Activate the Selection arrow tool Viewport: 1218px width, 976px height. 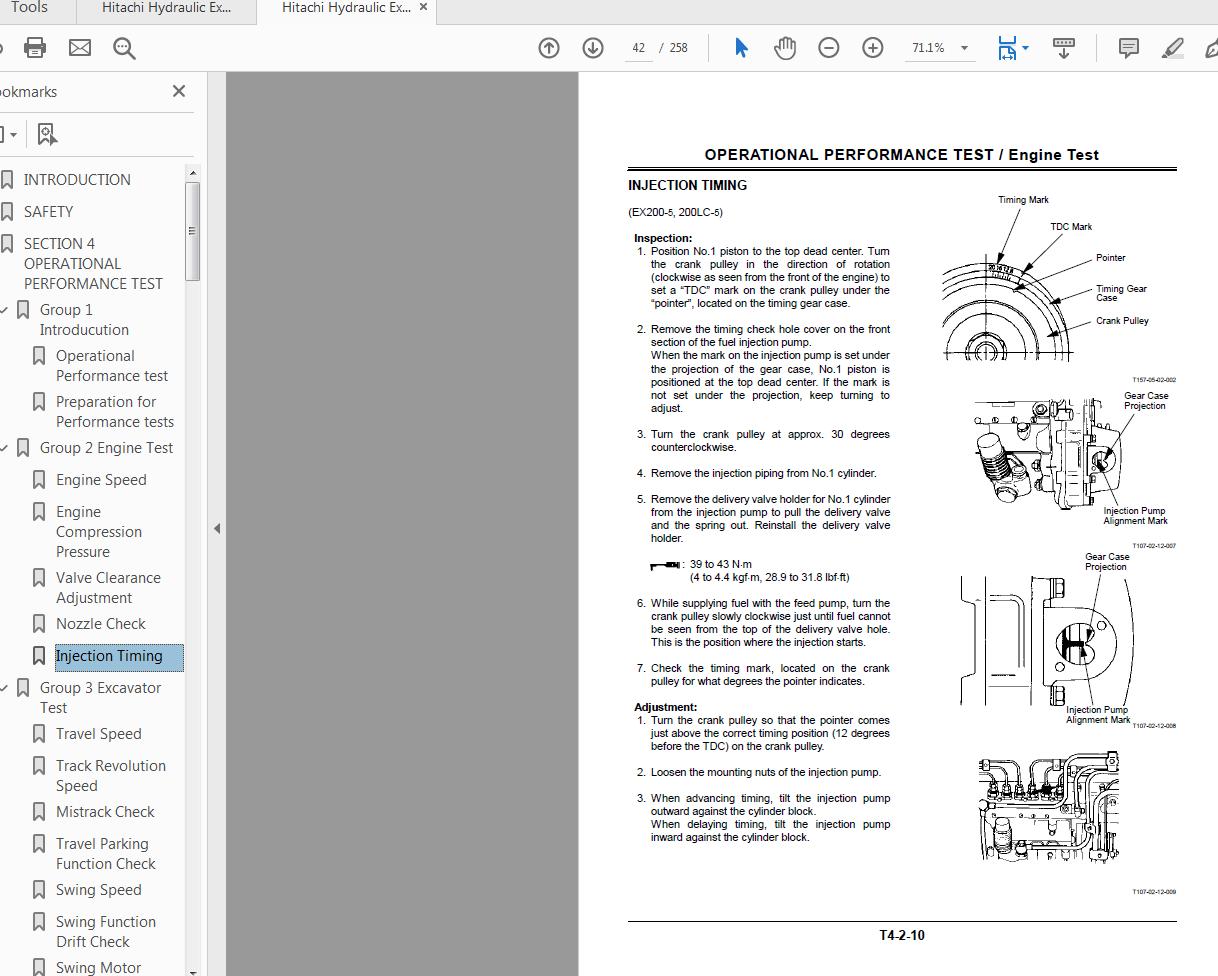point(741,47)
